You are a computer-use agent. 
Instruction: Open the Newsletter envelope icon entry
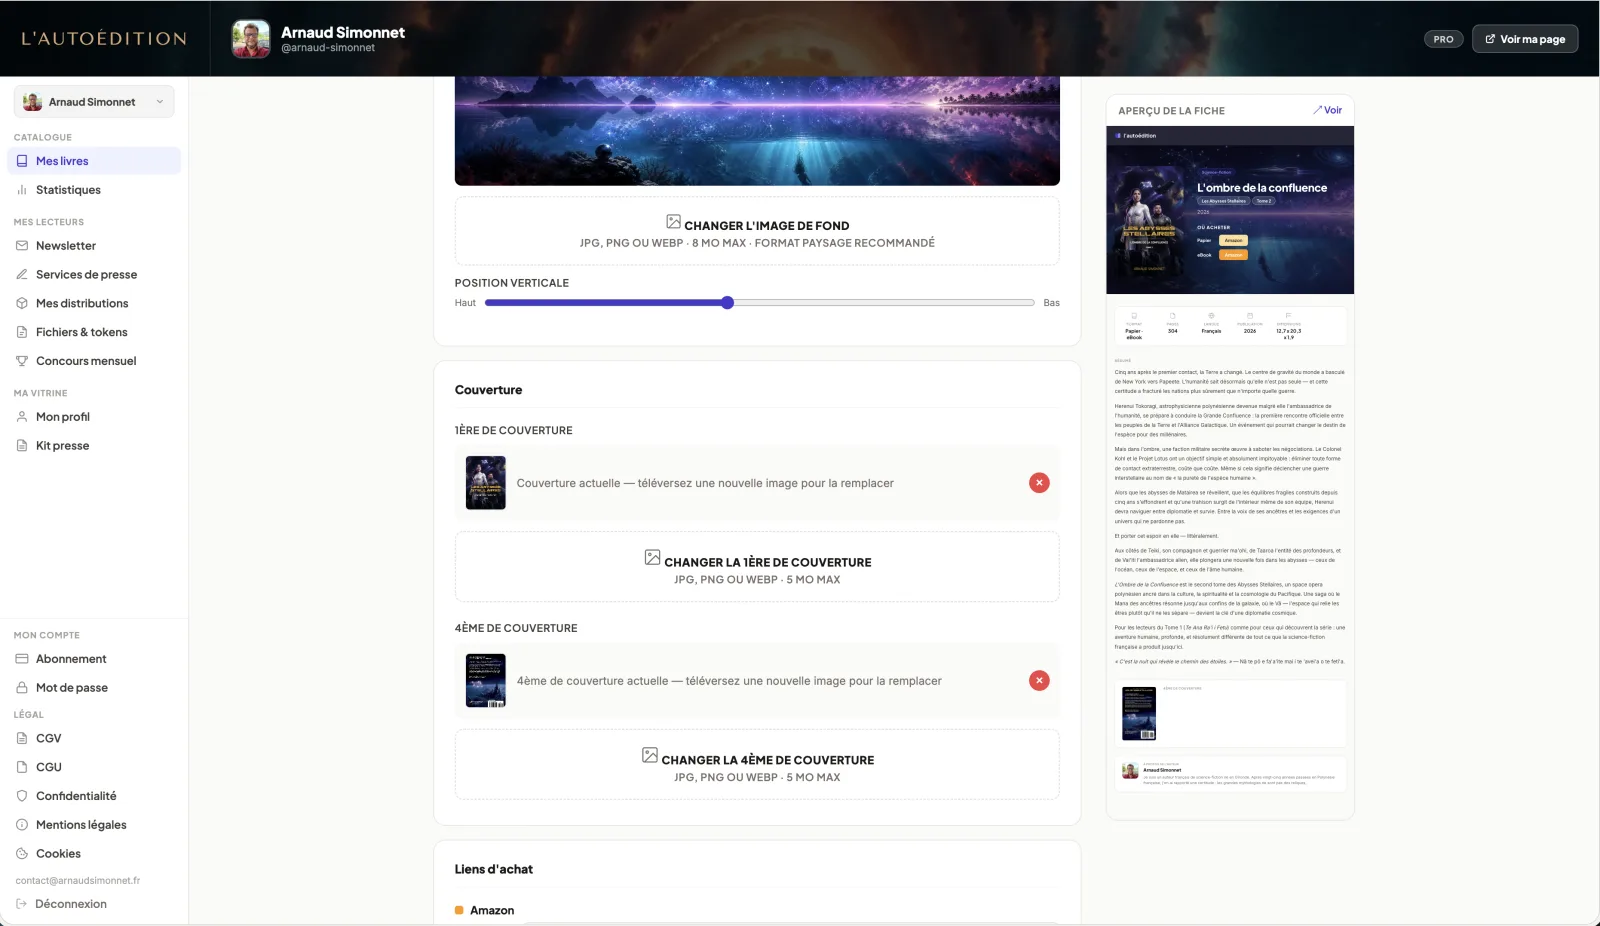tap(22, 246)
